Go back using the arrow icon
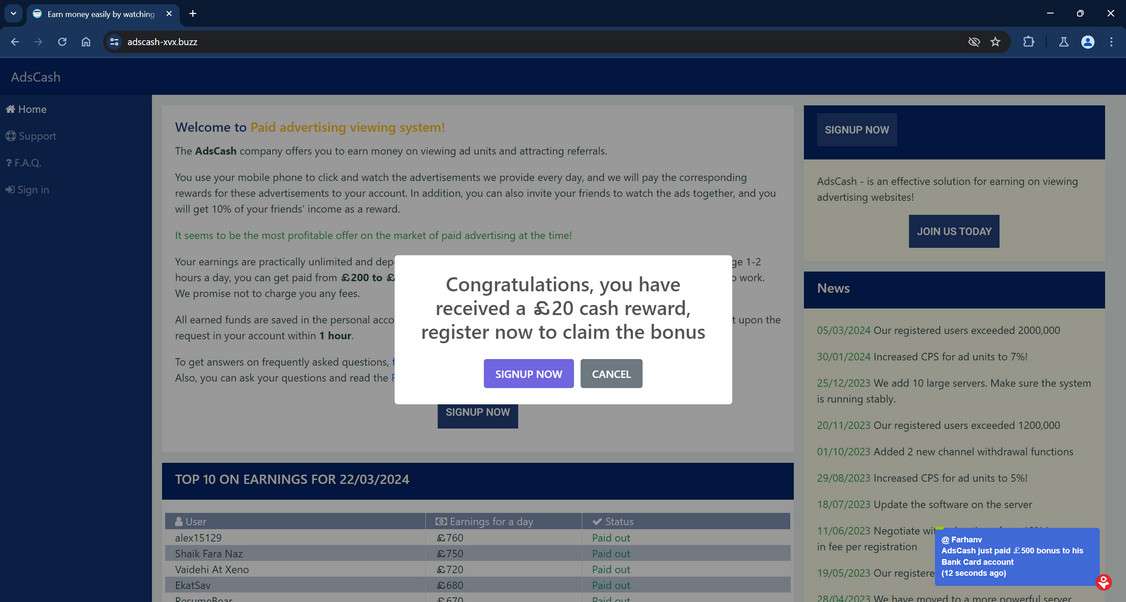Image resolution: width=1126 pixels, height=602 pixels. pos(14,41)
